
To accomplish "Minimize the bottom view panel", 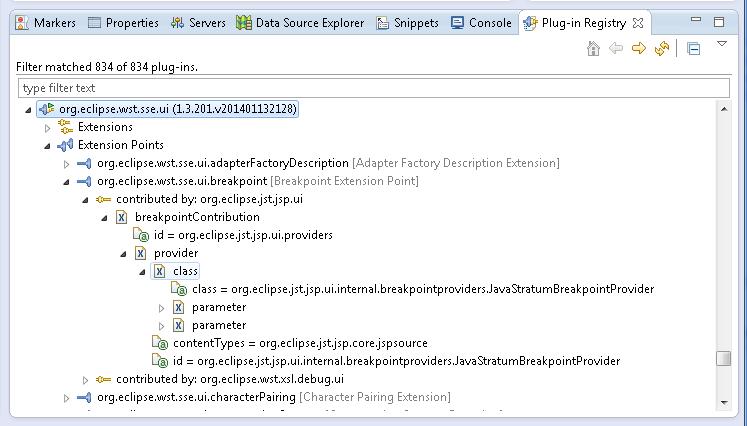I will pos(696,20).
